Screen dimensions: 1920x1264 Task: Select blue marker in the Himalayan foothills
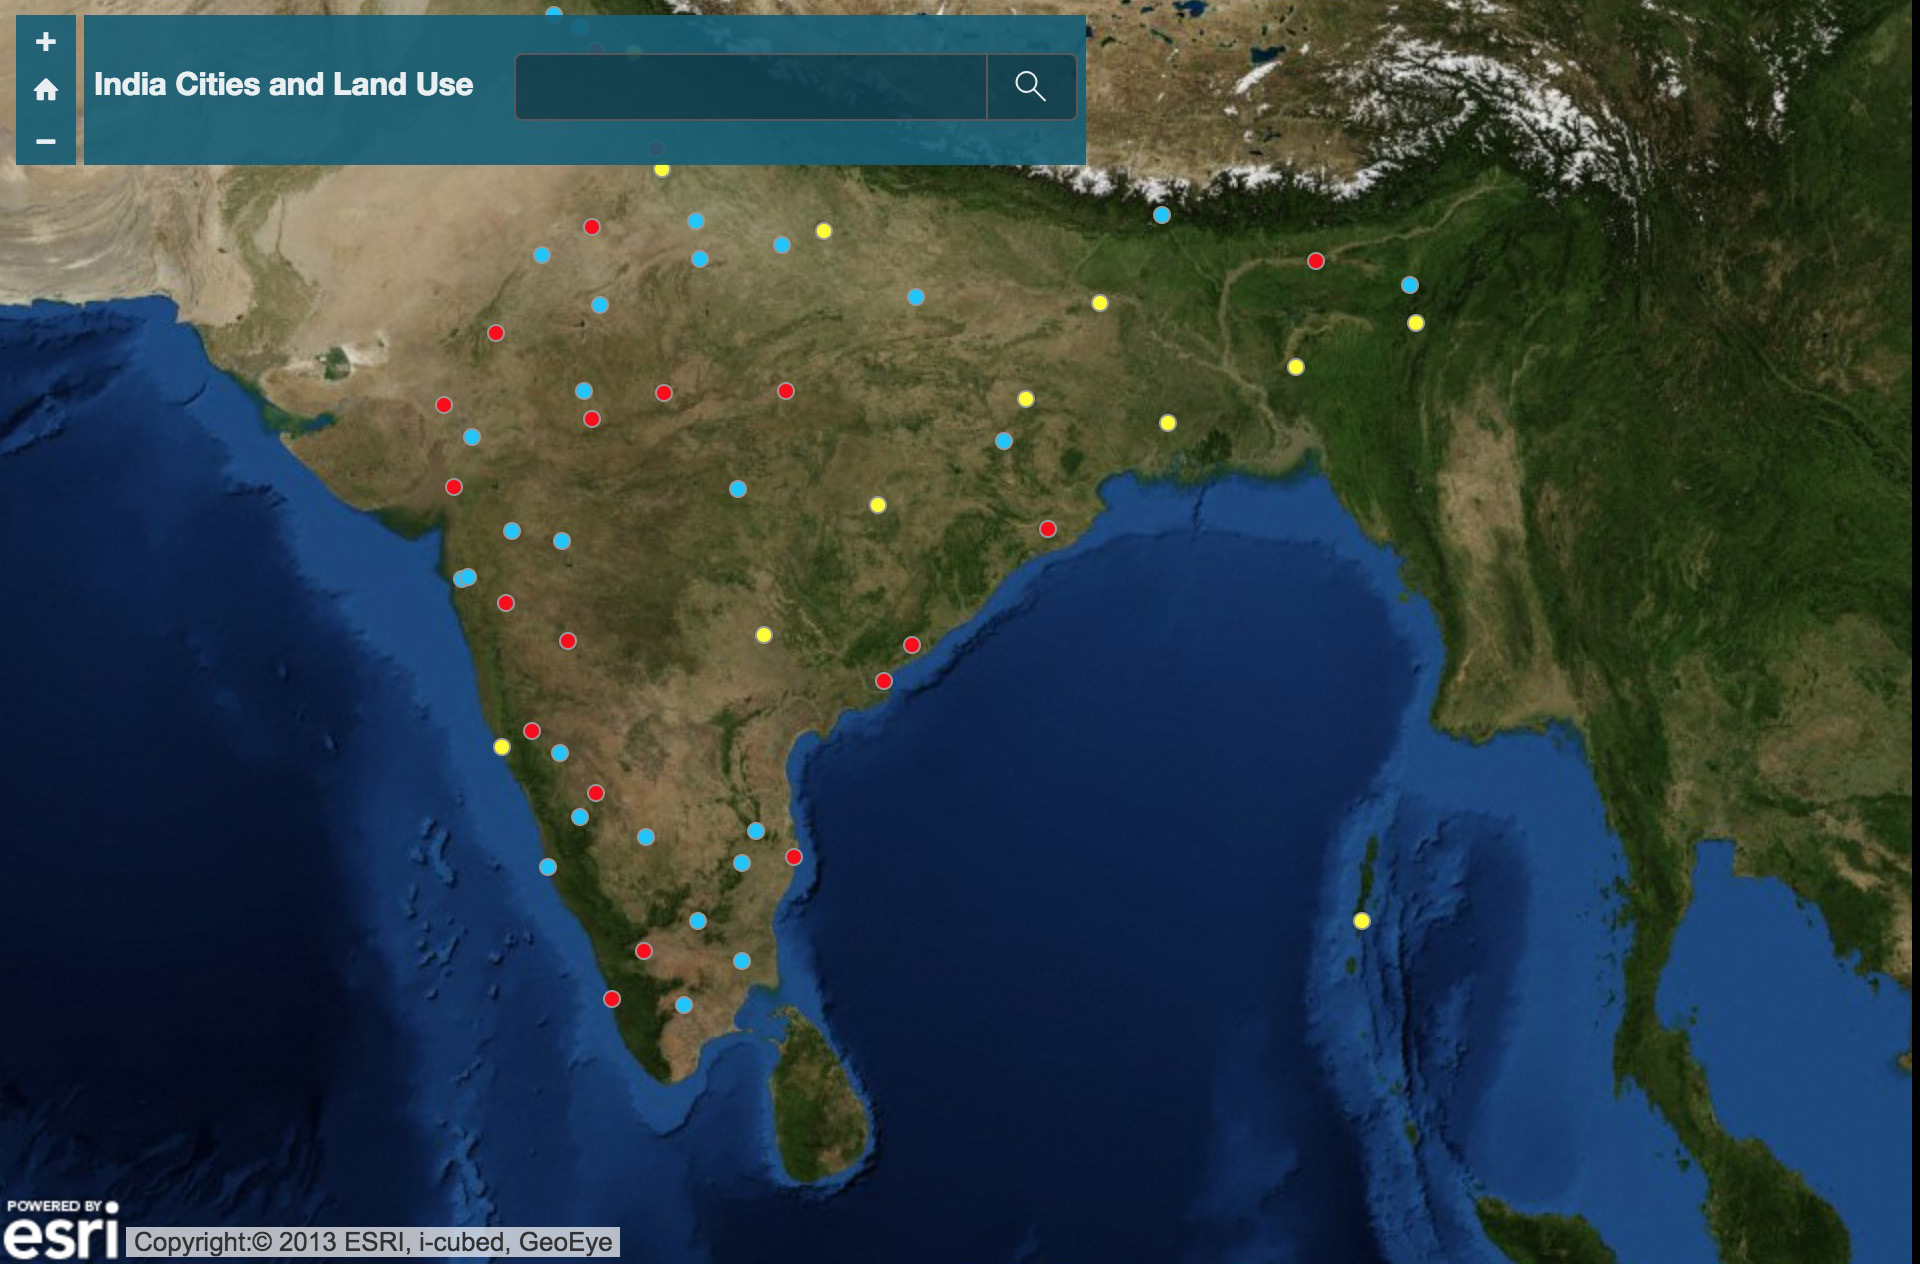[x=1161, y=215]
